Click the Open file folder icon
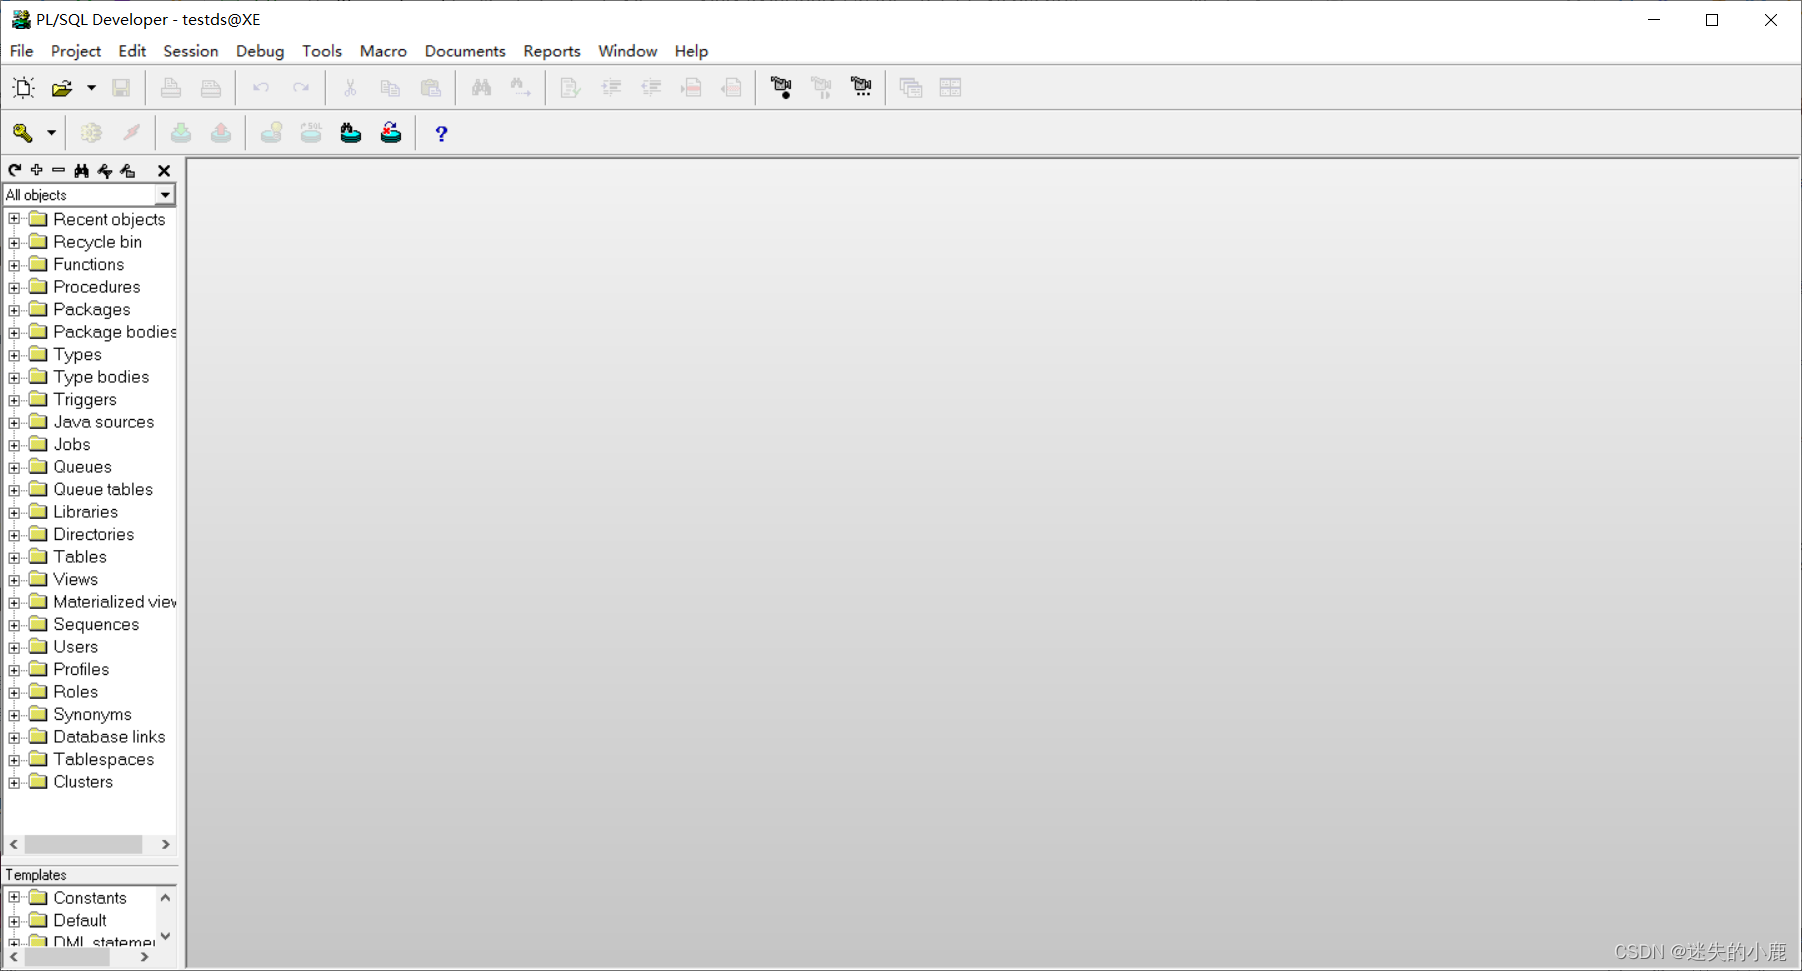1802x971 pixels. tap(62, 88)
